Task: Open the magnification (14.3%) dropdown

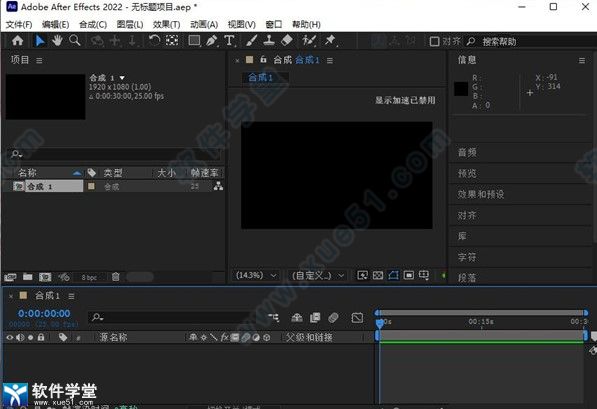Action: point(256,275)
